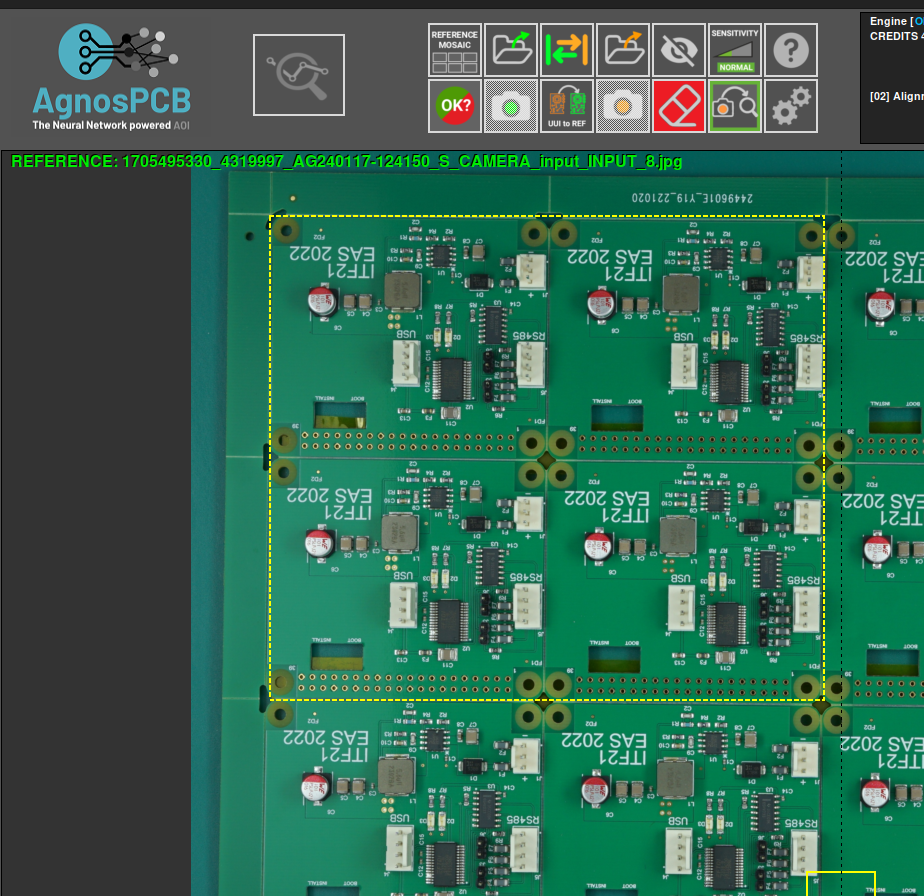Apply UUI to REF conversion

coord(567,105)
